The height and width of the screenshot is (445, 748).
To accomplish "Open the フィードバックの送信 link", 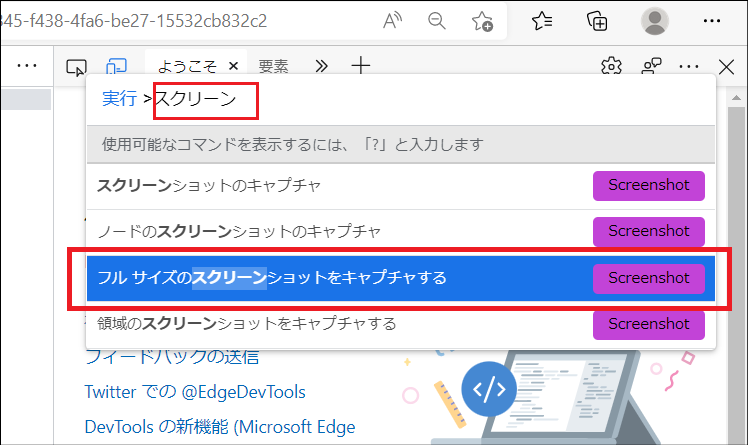I will click(172, 357).
